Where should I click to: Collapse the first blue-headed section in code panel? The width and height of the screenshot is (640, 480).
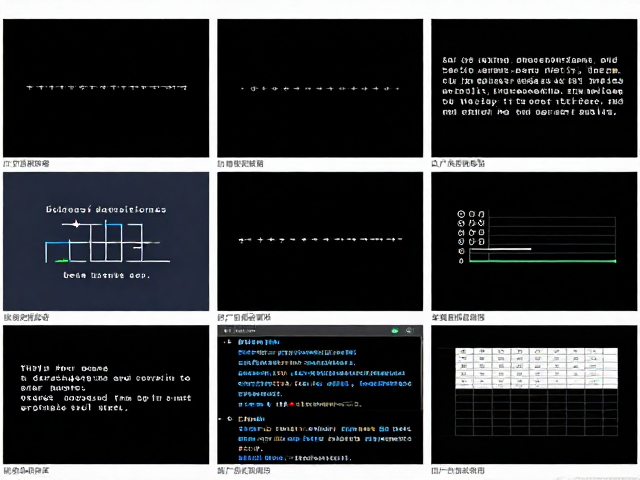pyautogui.click(x=228, y=342)
